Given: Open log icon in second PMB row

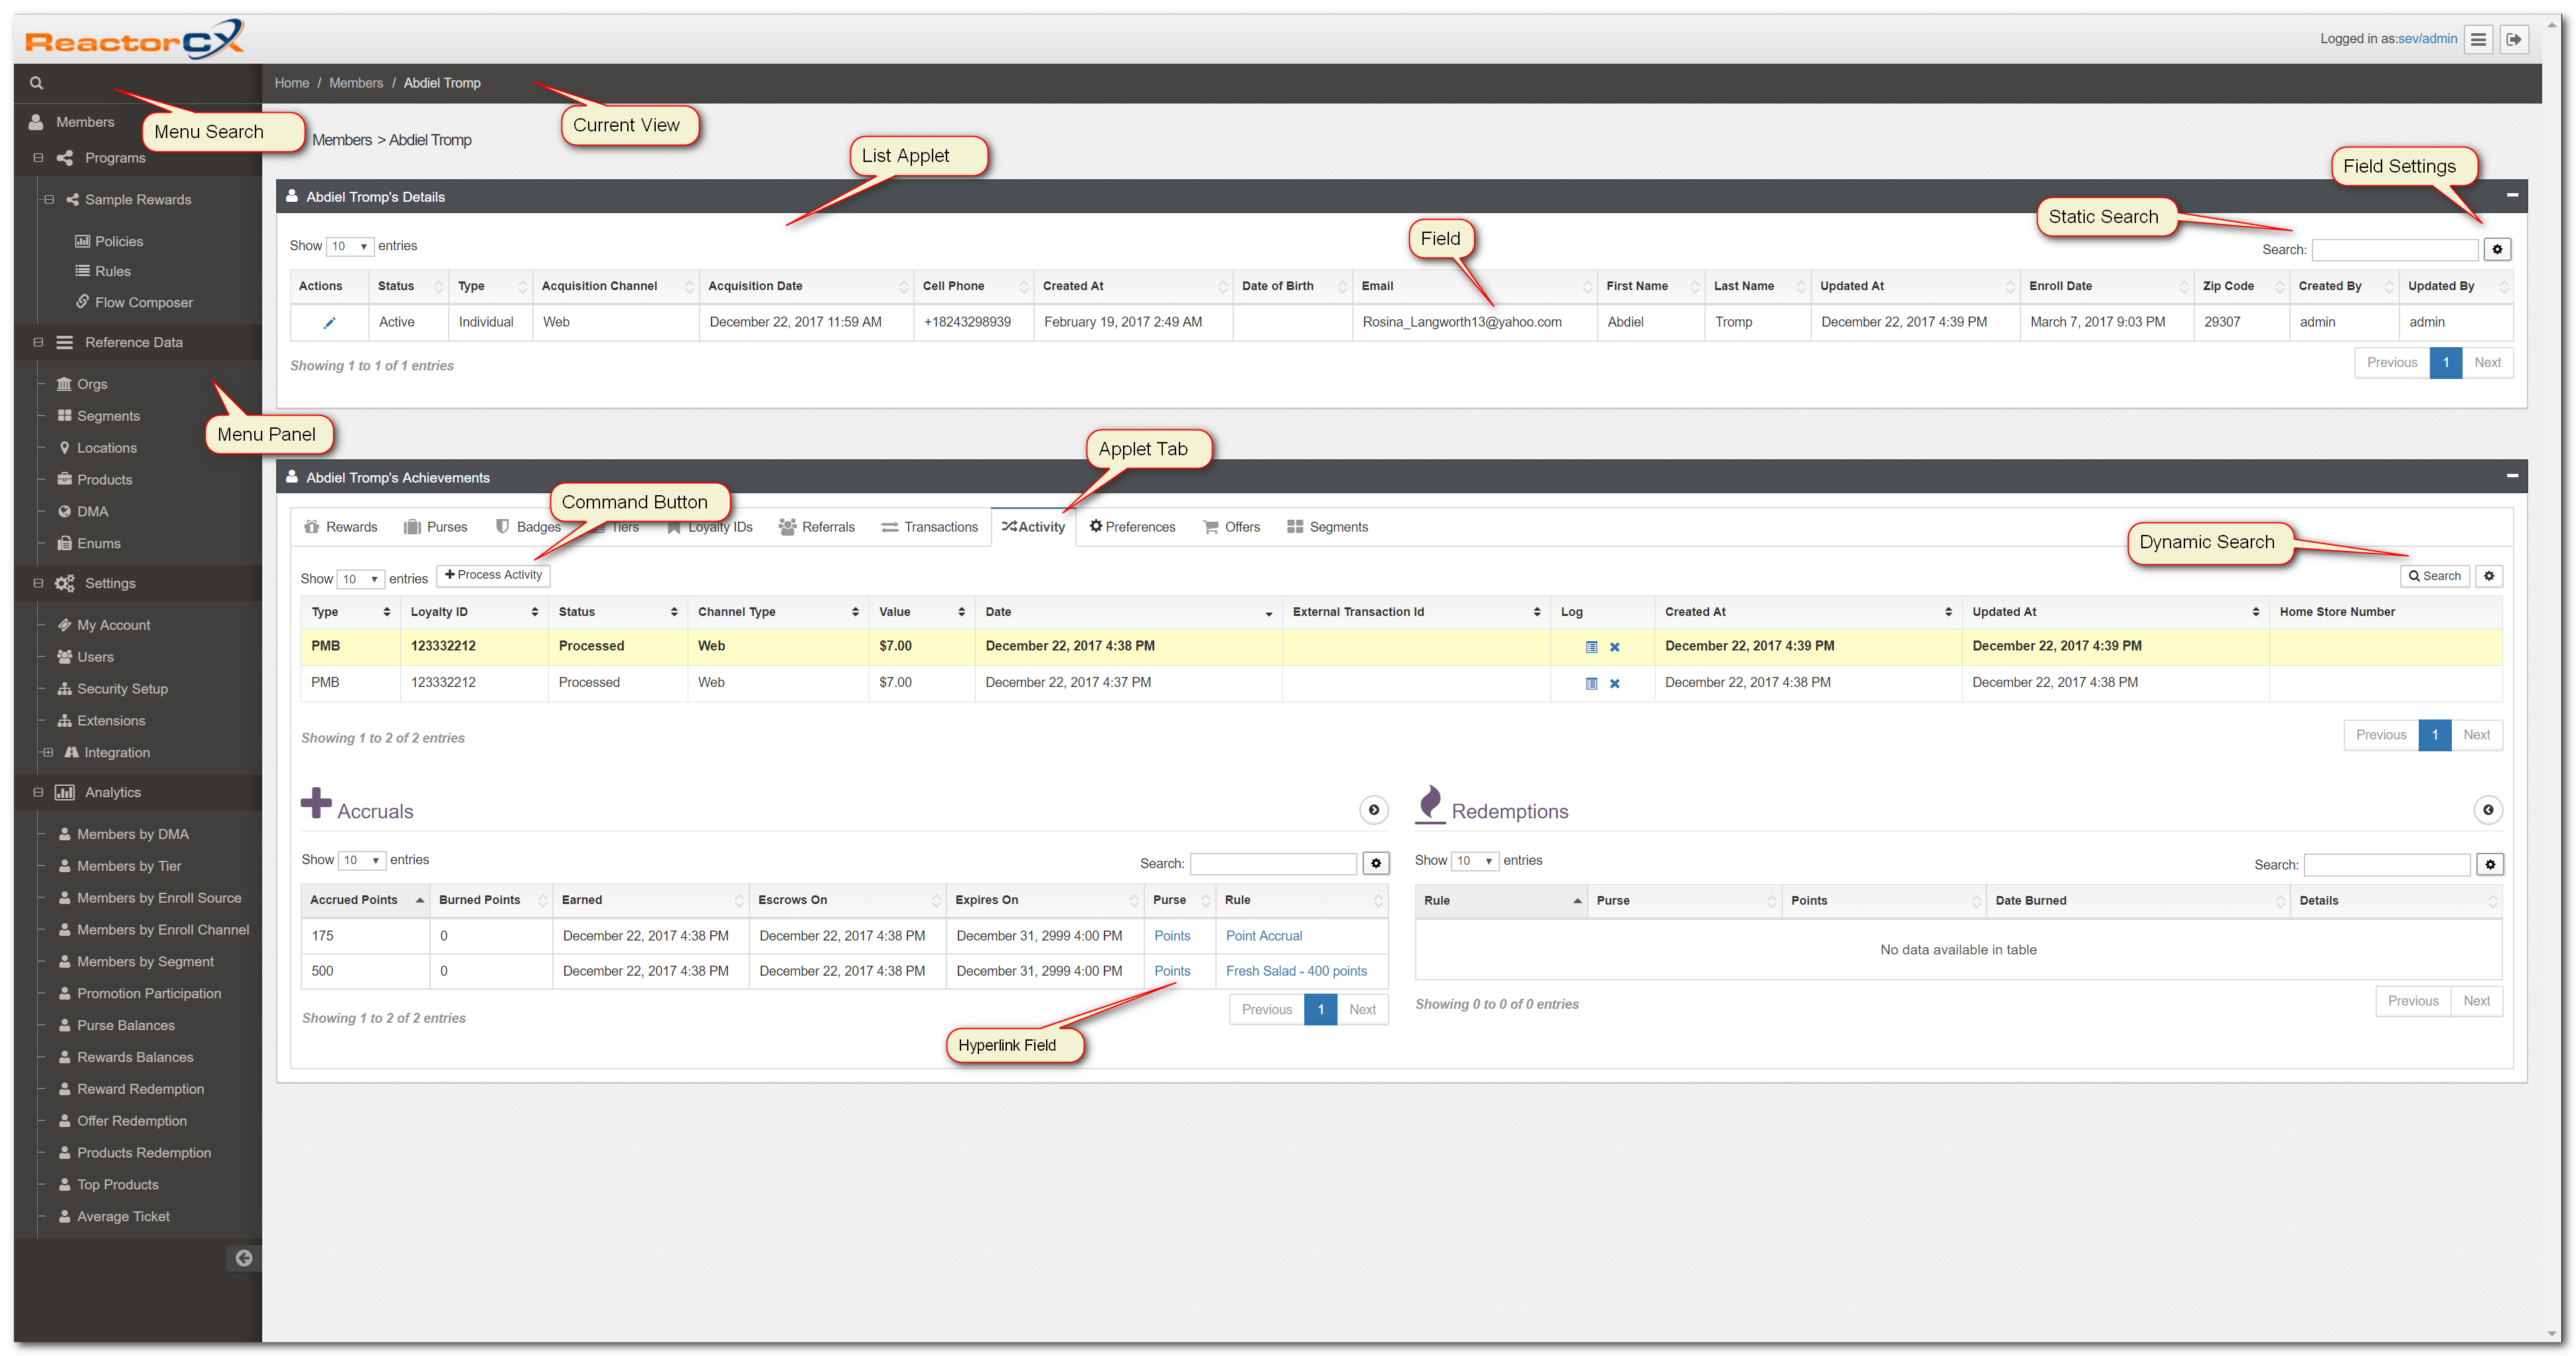Looking at the screenshot, I should pos(1591,683).
